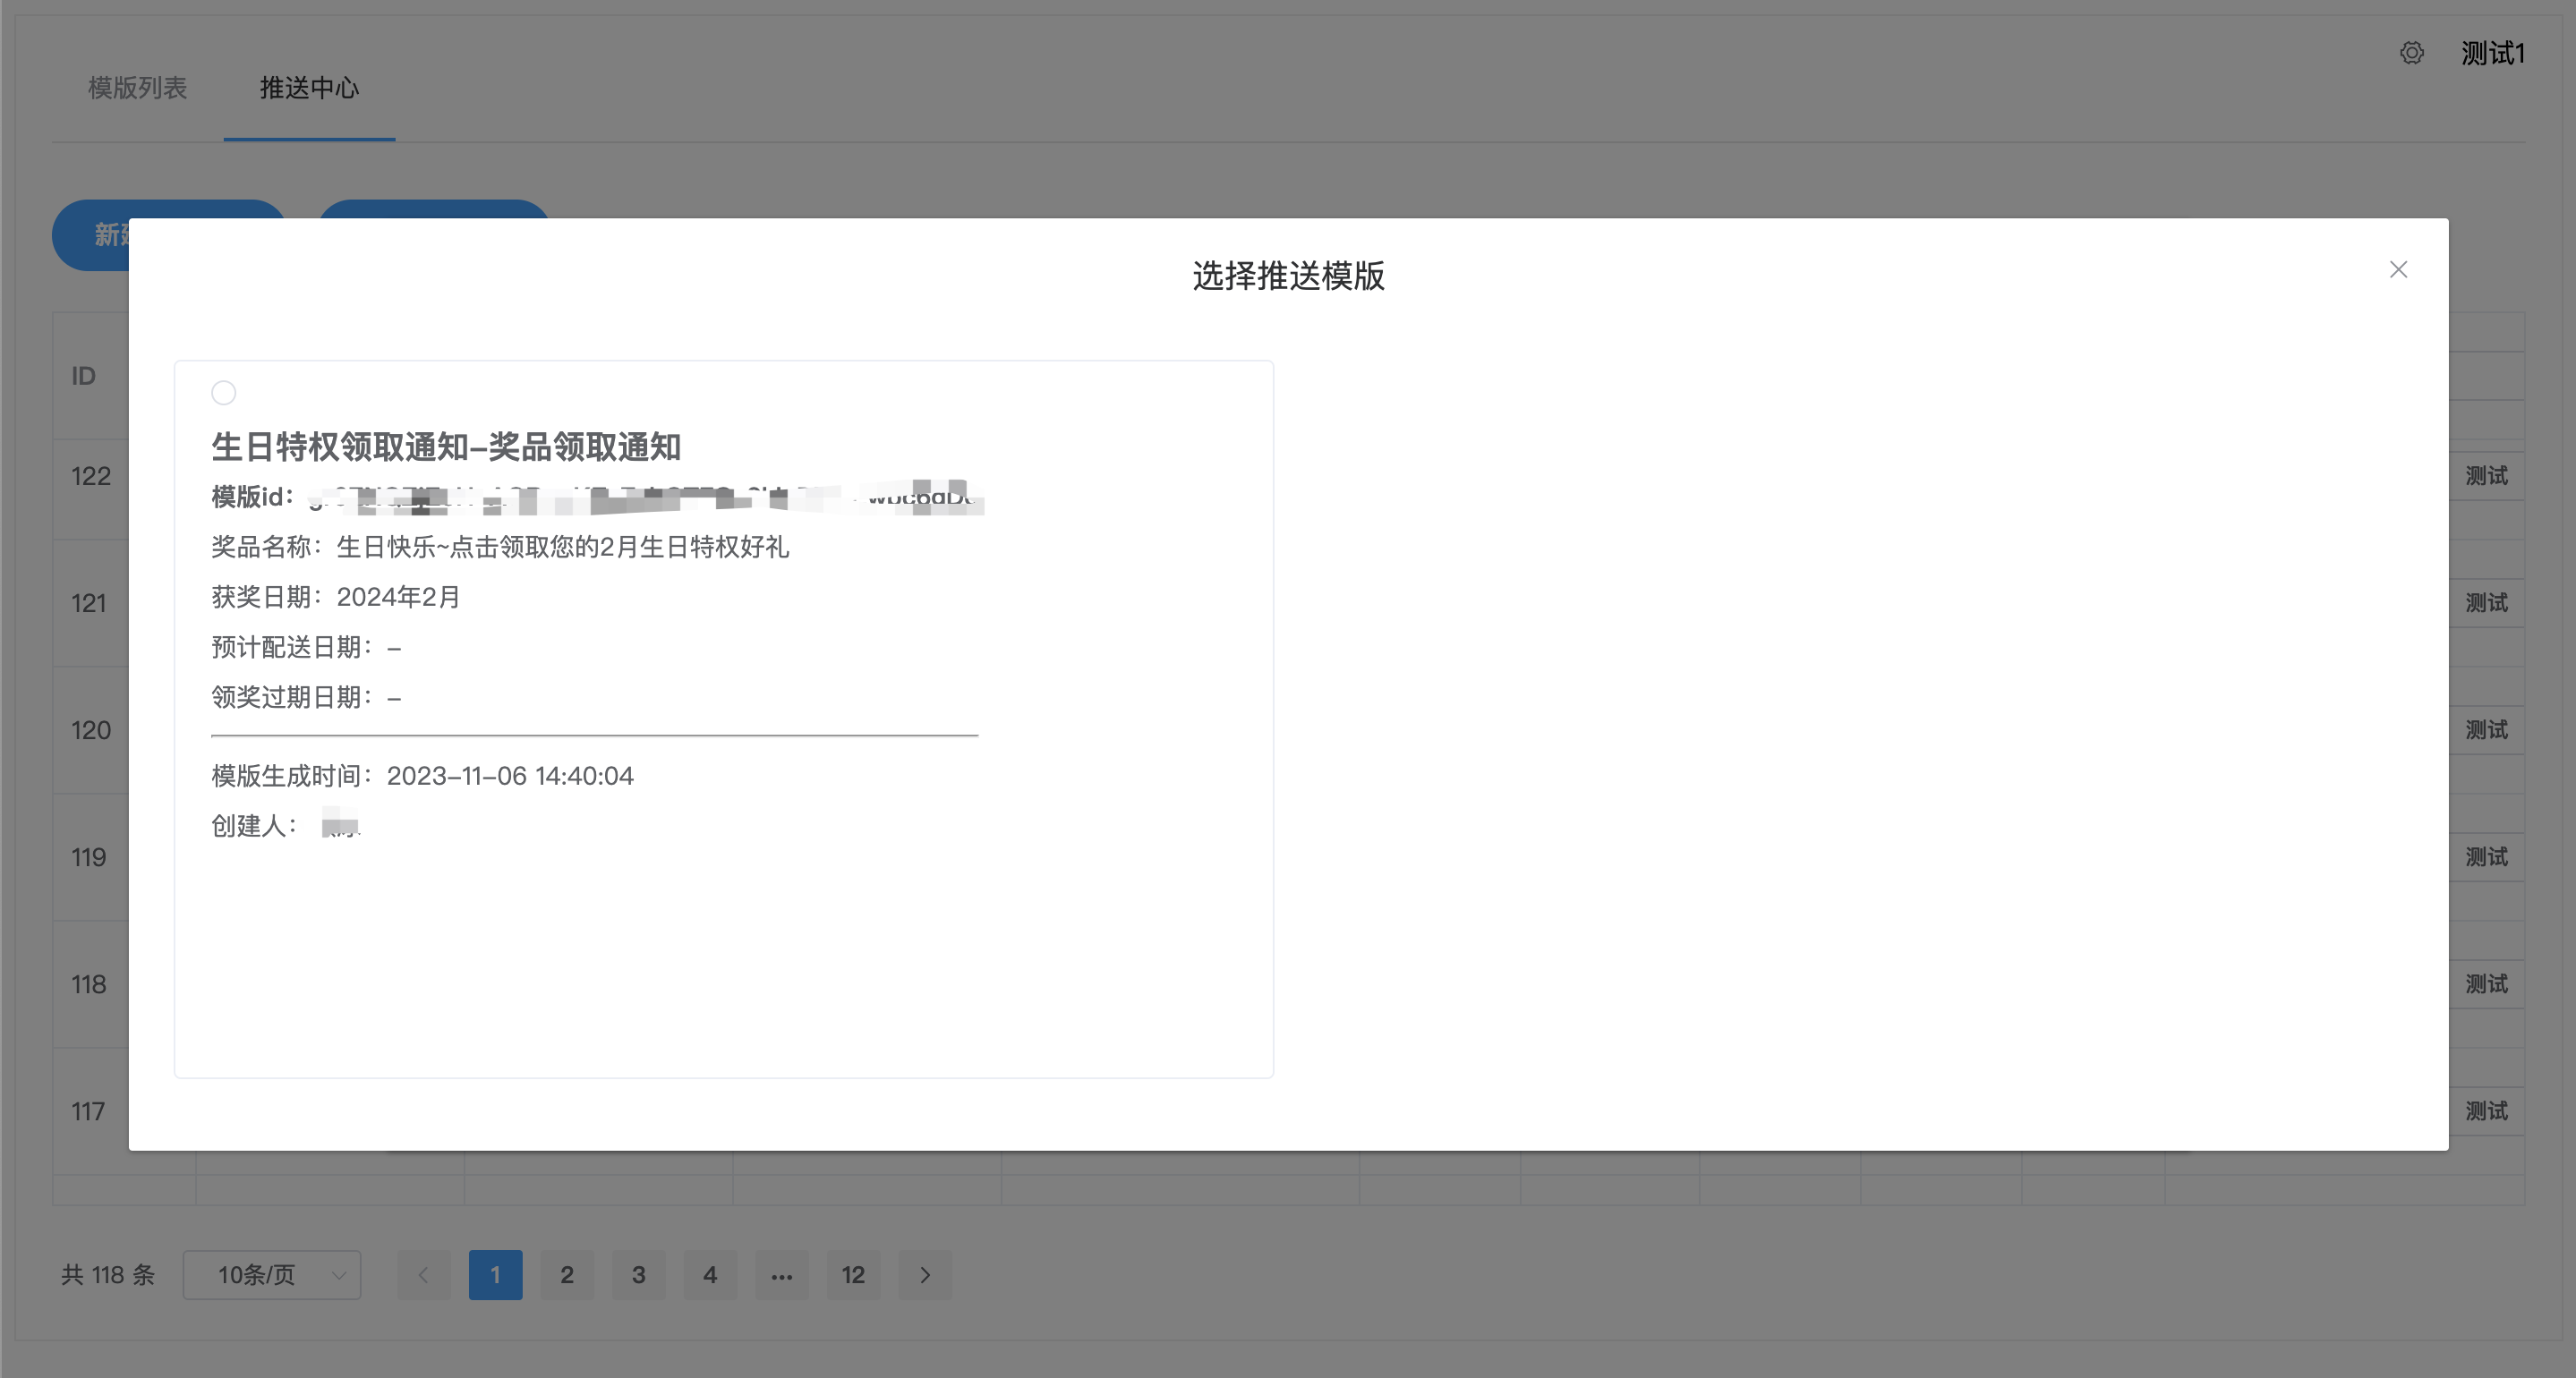Click the 模版生成时间 2023-11-06 14:40:04 text
Screen dimensions: 2576x1378
click(422, 776)
